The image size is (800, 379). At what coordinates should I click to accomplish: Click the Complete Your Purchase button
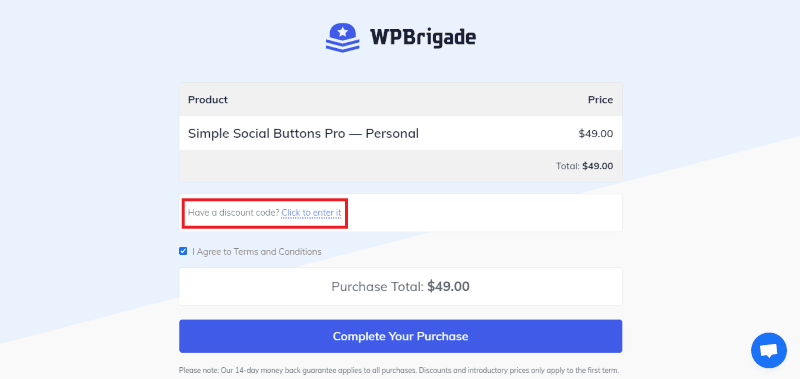click(x=401, y=336)
